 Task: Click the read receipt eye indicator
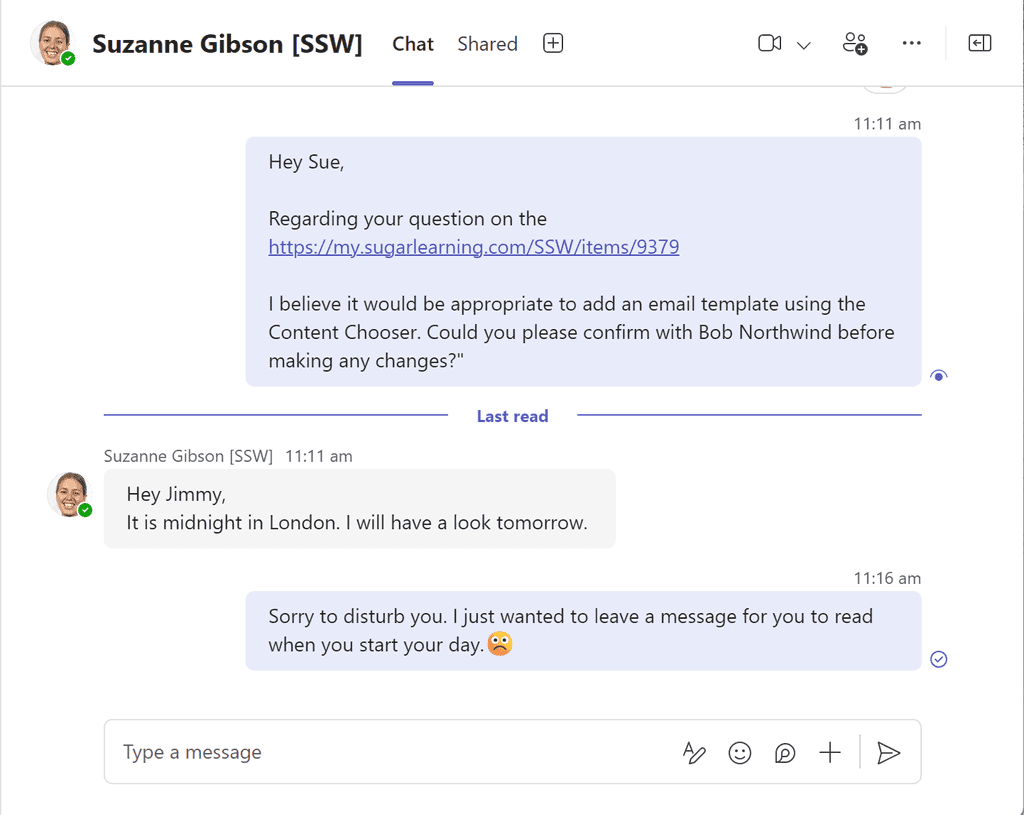938,375
